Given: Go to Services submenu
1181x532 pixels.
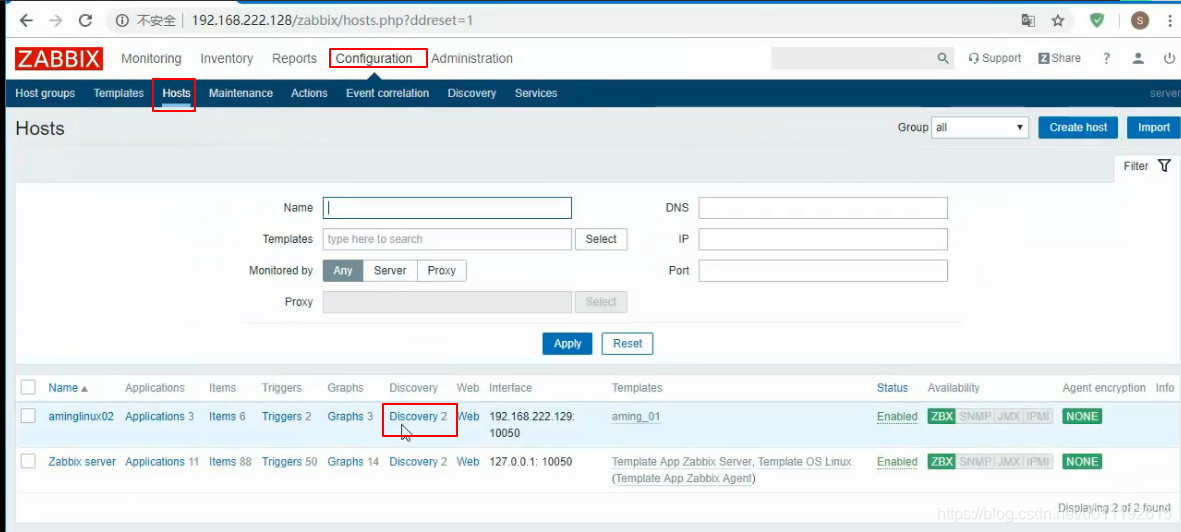Looking at the screenshot, I should [x=536, y=93].
